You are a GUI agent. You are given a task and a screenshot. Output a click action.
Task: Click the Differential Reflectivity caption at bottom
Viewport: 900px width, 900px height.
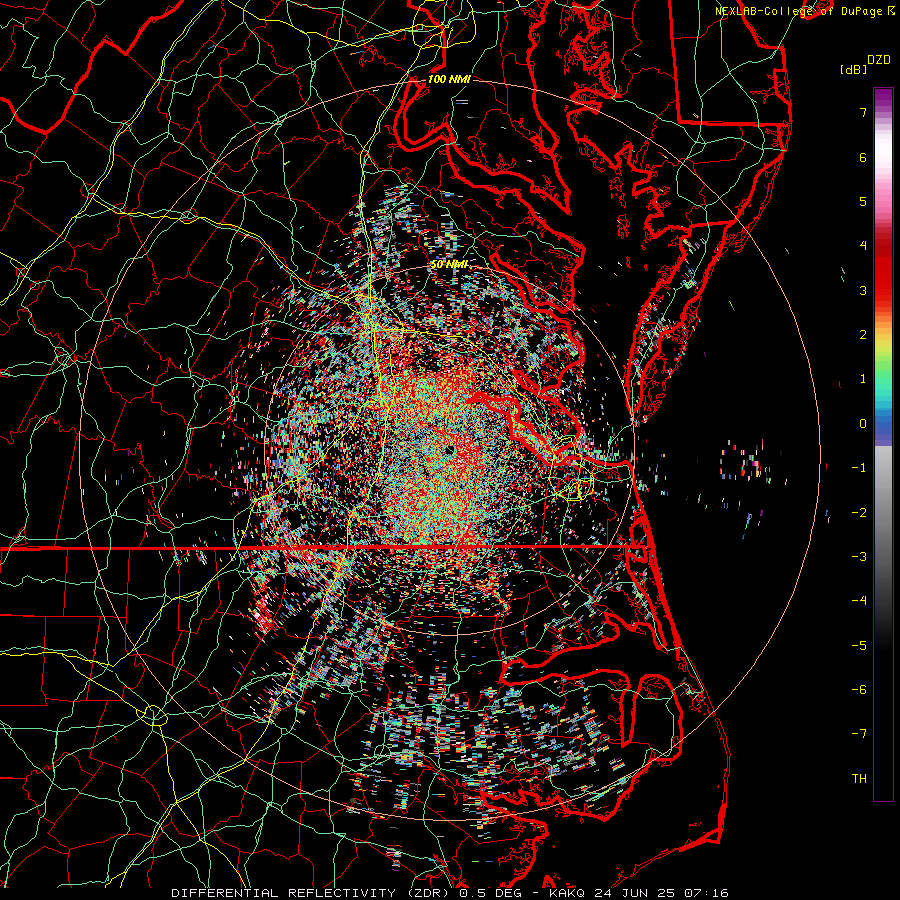[450, 893]
